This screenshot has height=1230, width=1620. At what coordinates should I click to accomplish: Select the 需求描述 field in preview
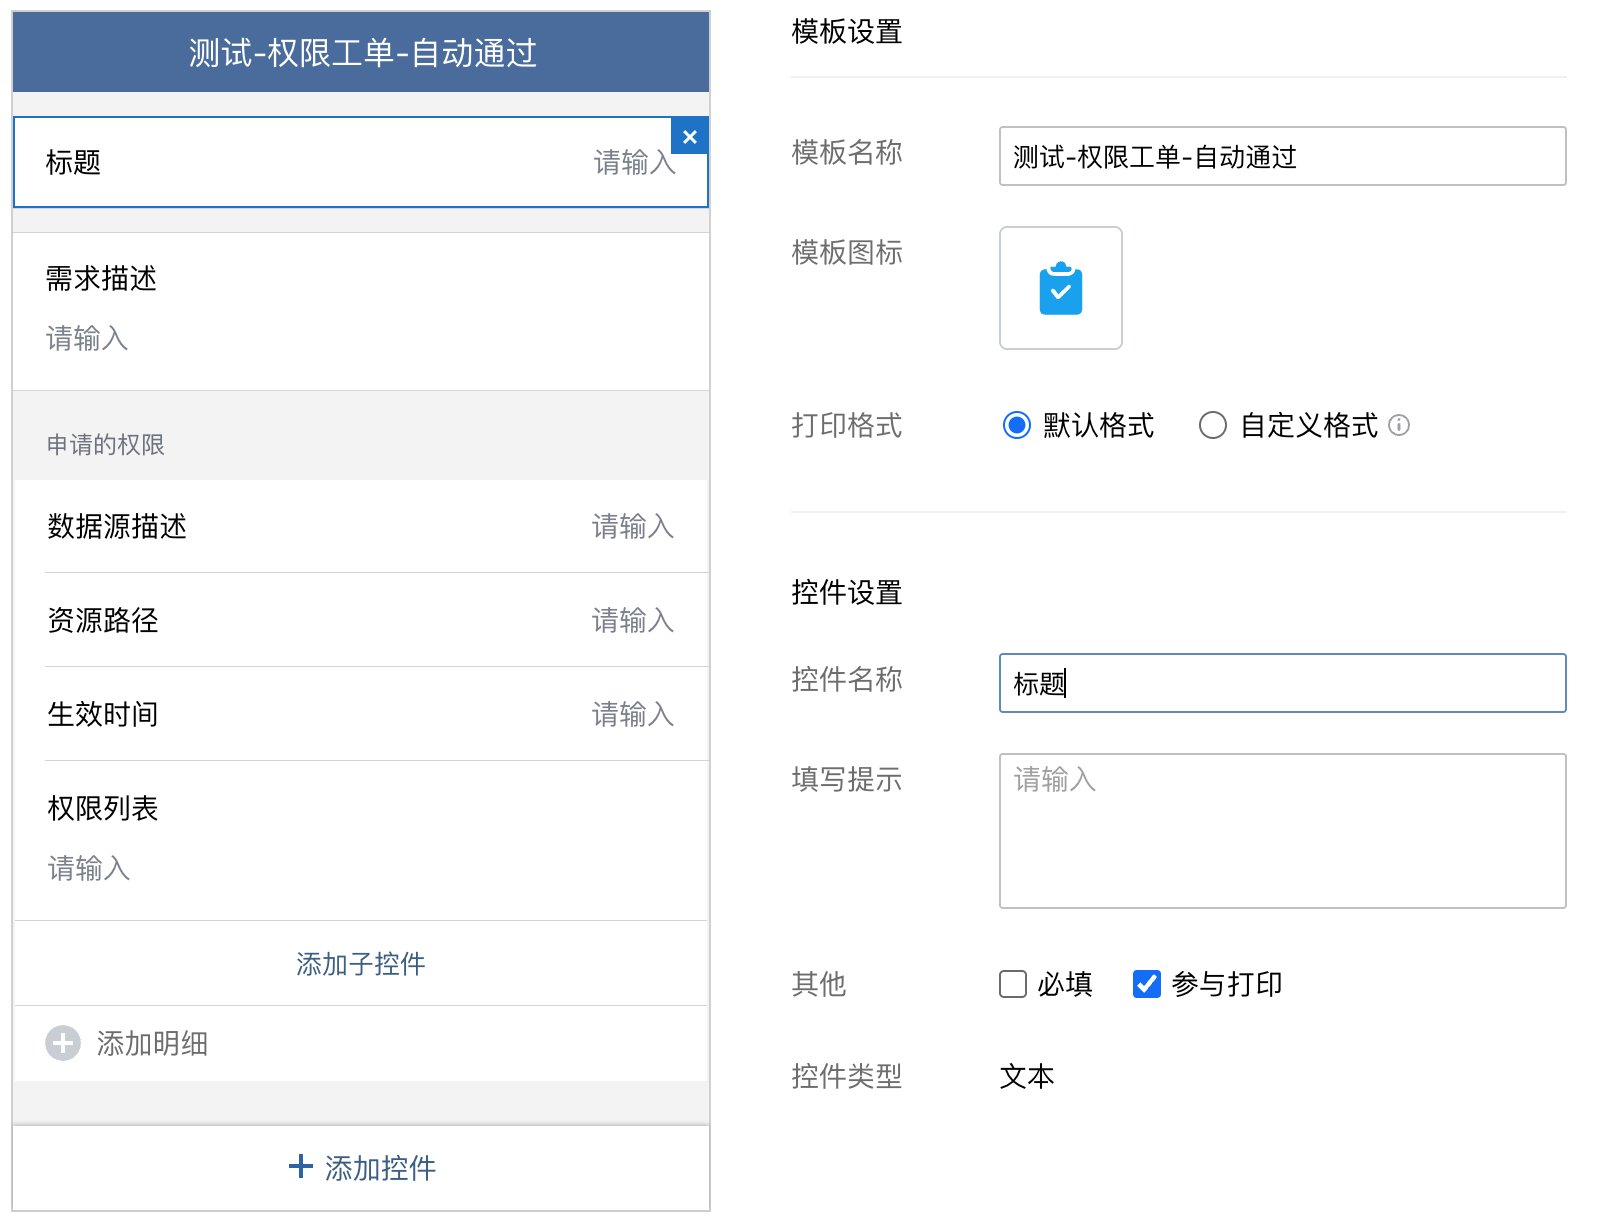360,310
